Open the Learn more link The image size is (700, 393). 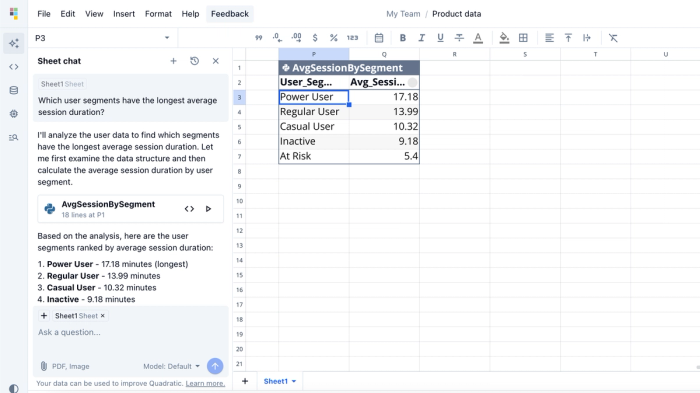click(x=205, y=383)
